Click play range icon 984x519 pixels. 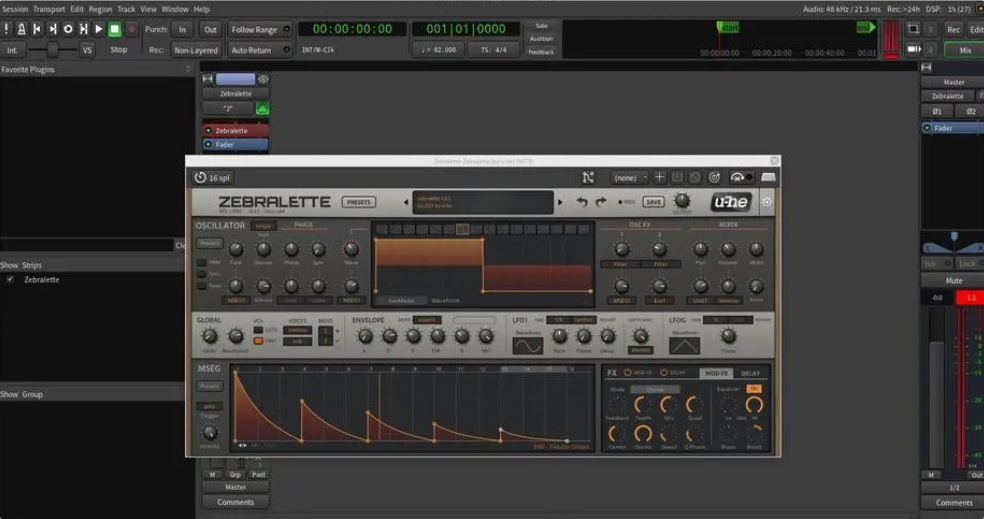[x=83, y=29]
